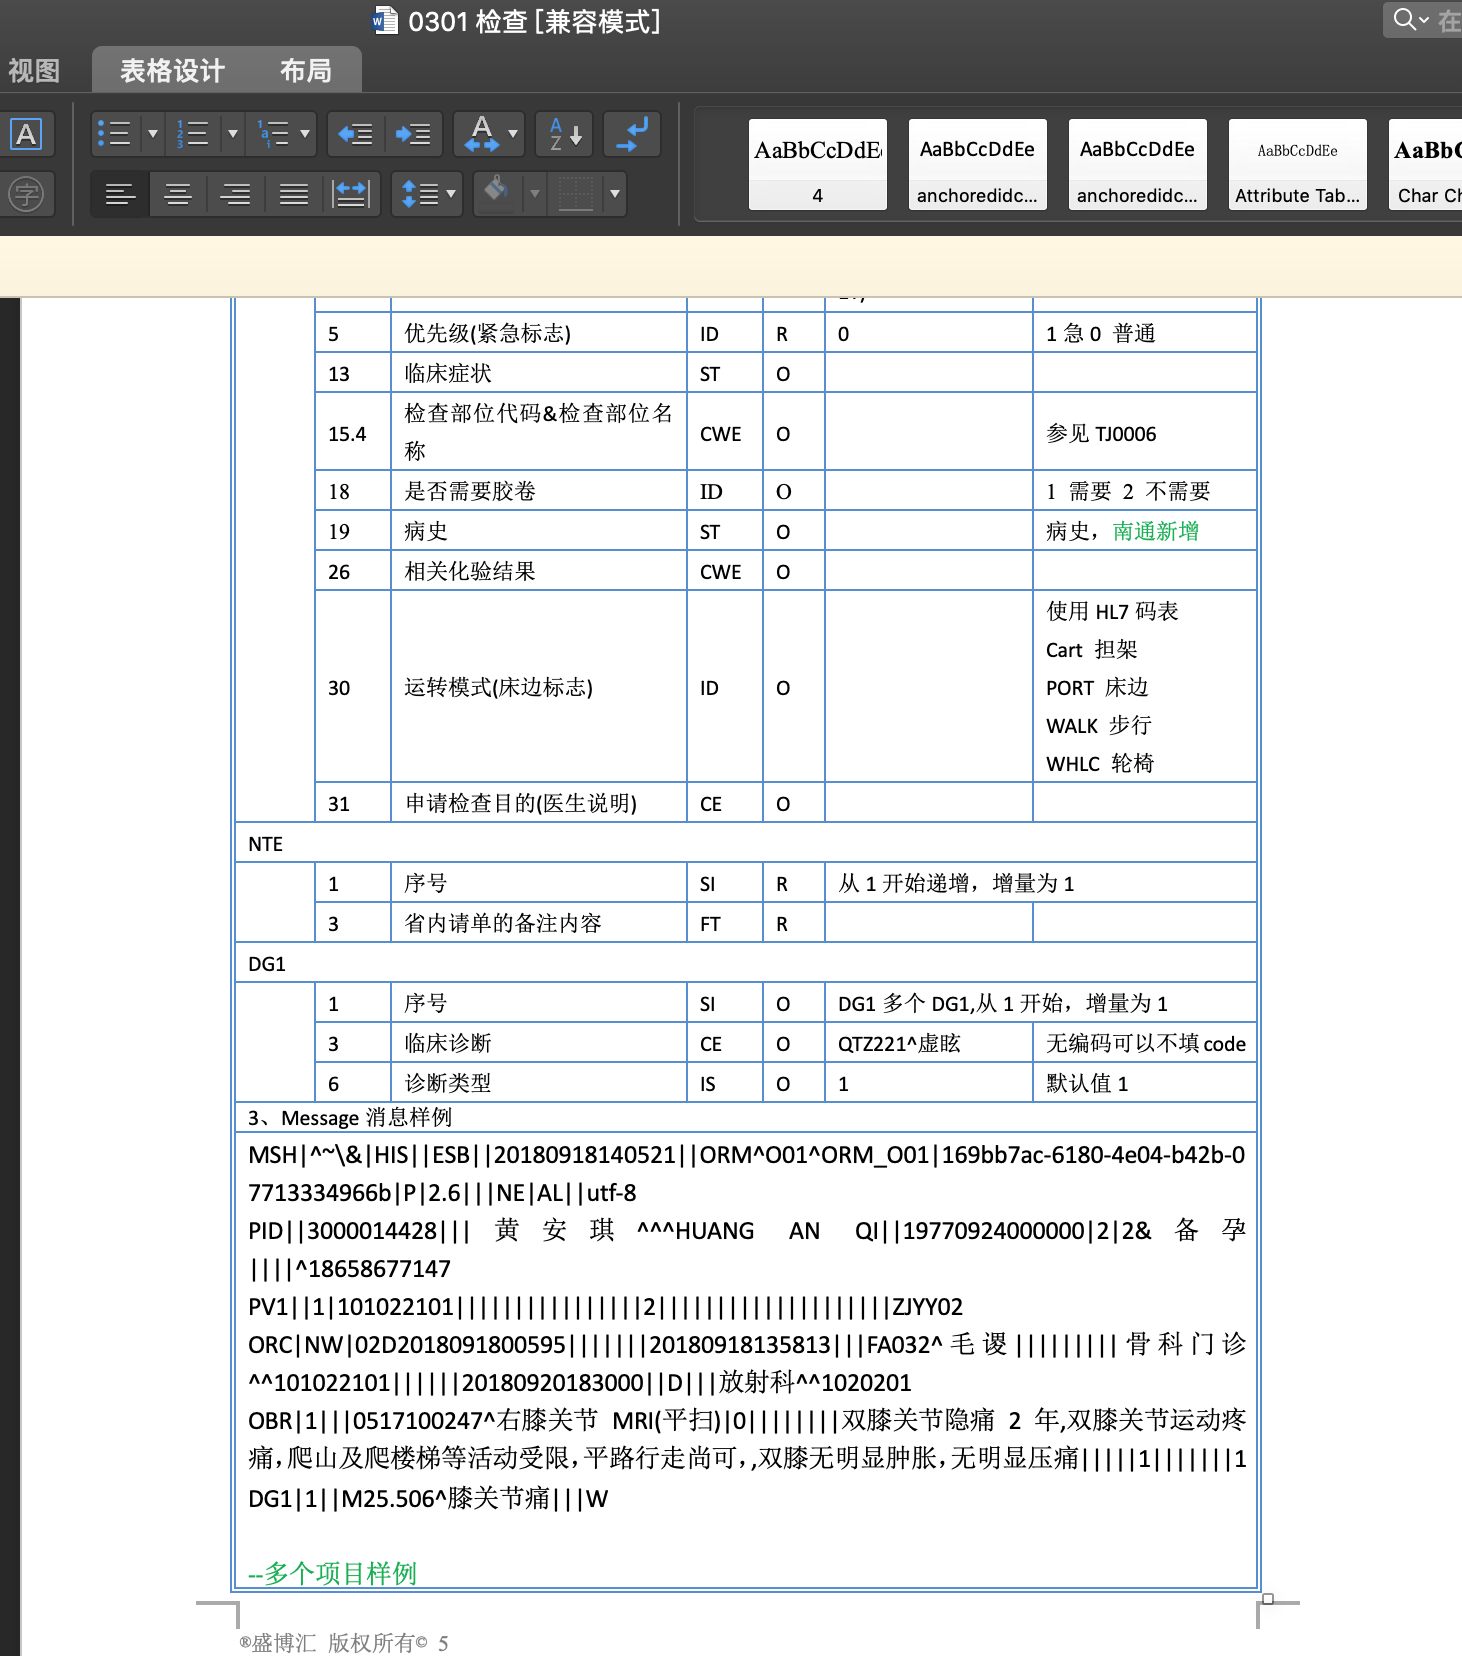Toggle justified text alignment
The width and height of the screenshot is (1462, 1656).
pyautogui.click(x=293, y=194)
